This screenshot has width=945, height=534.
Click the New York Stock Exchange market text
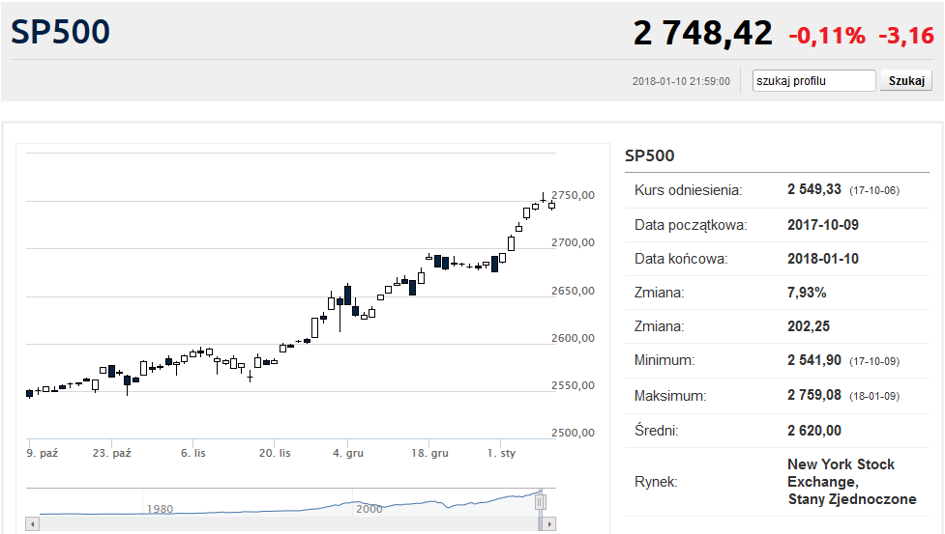851,481
